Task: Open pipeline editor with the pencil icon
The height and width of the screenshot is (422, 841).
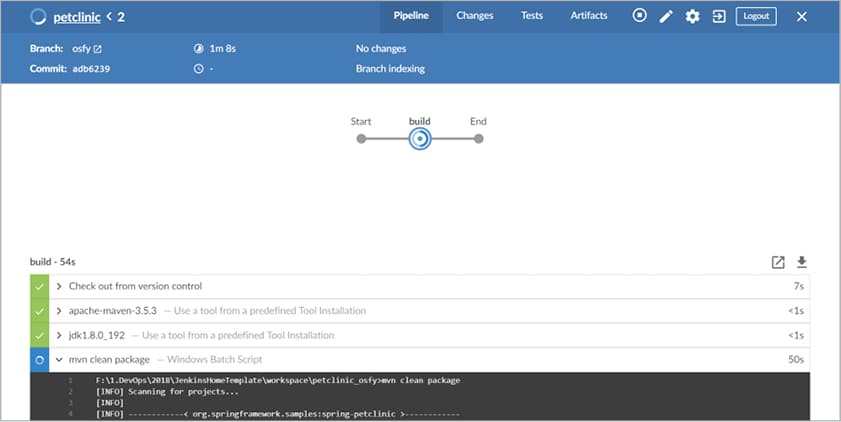Action: point(666,16)
